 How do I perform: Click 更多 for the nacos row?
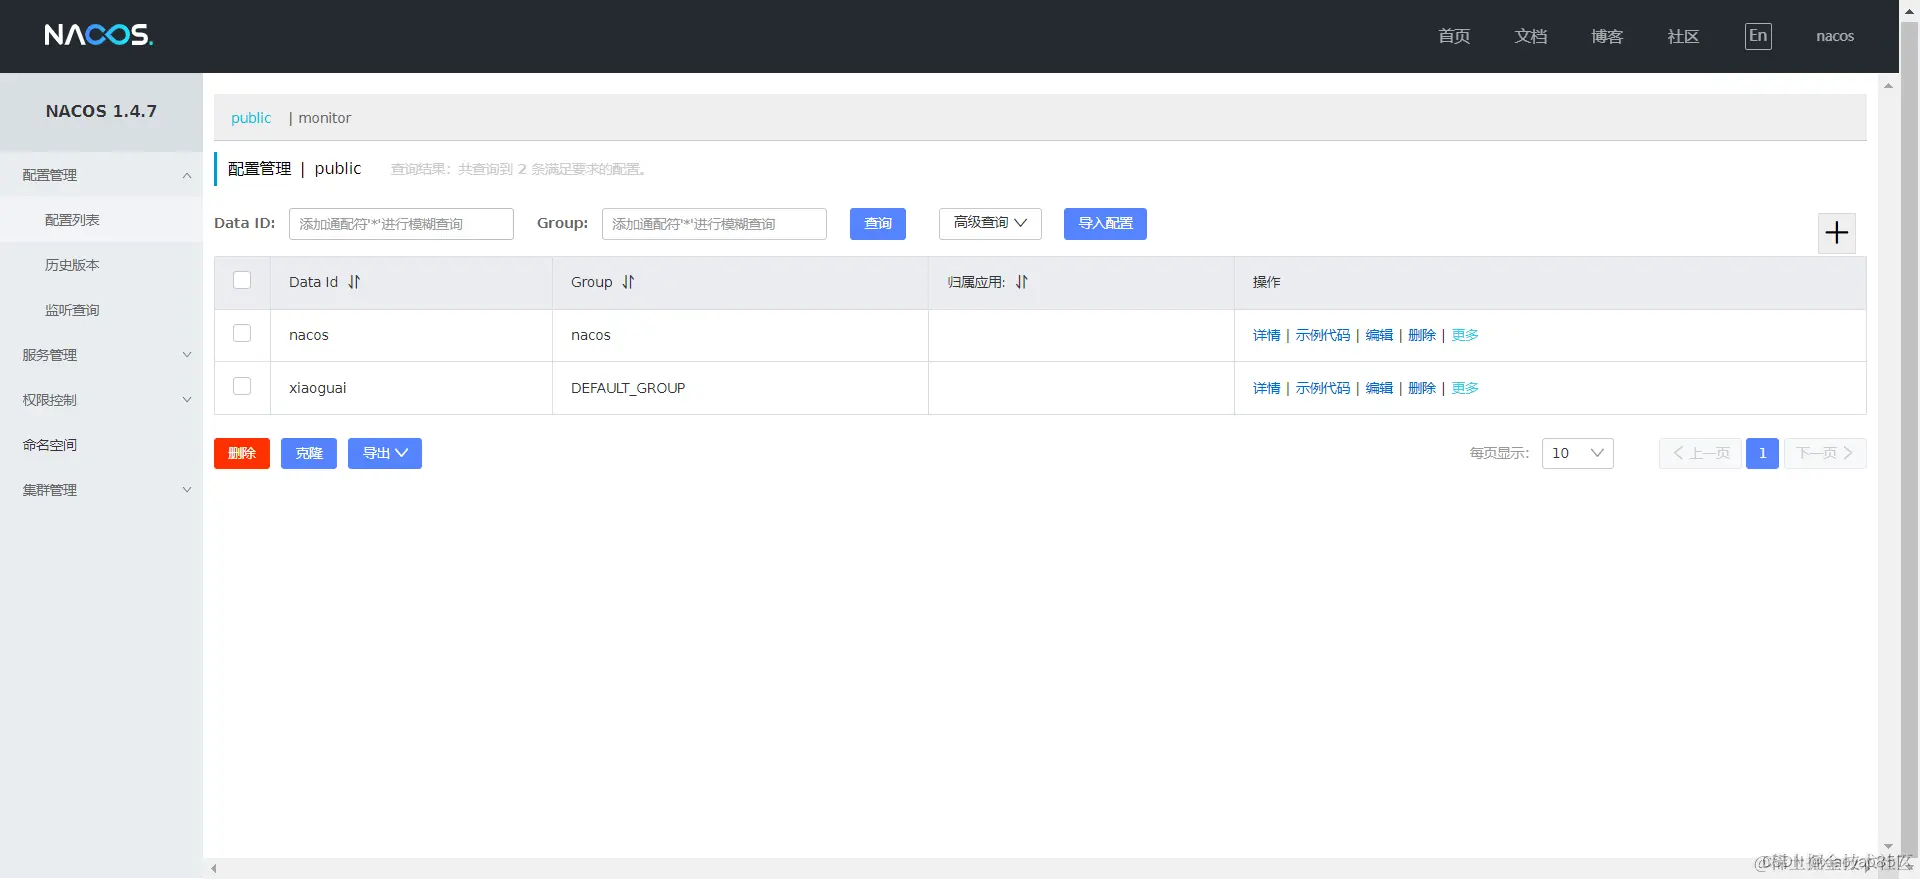(1465, 335)
